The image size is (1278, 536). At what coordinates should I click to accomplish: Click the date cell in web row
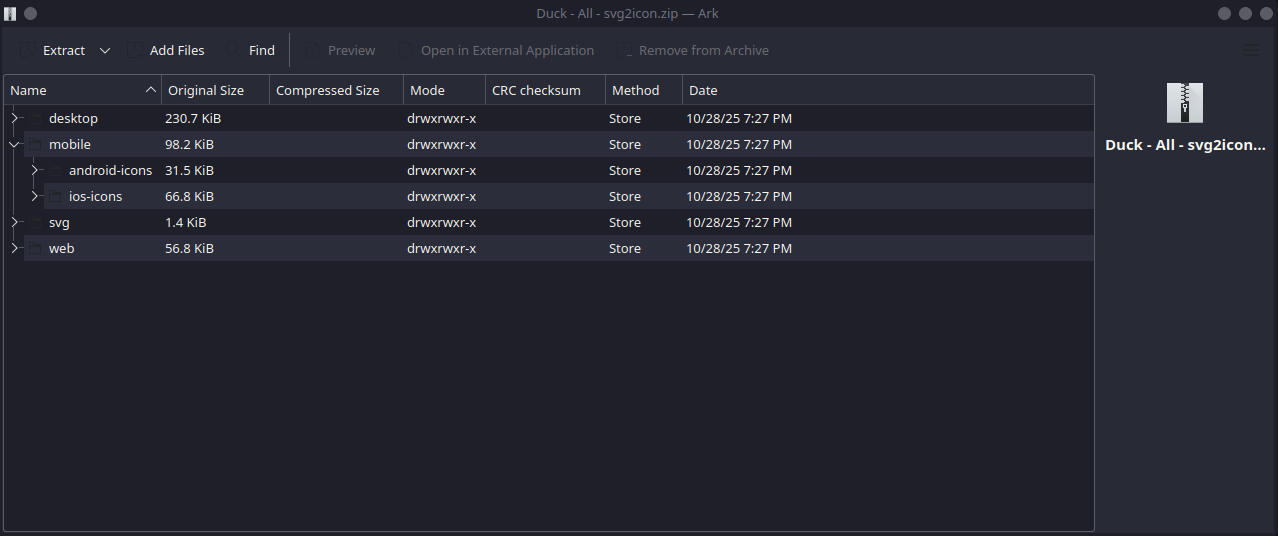coord(739,248)
